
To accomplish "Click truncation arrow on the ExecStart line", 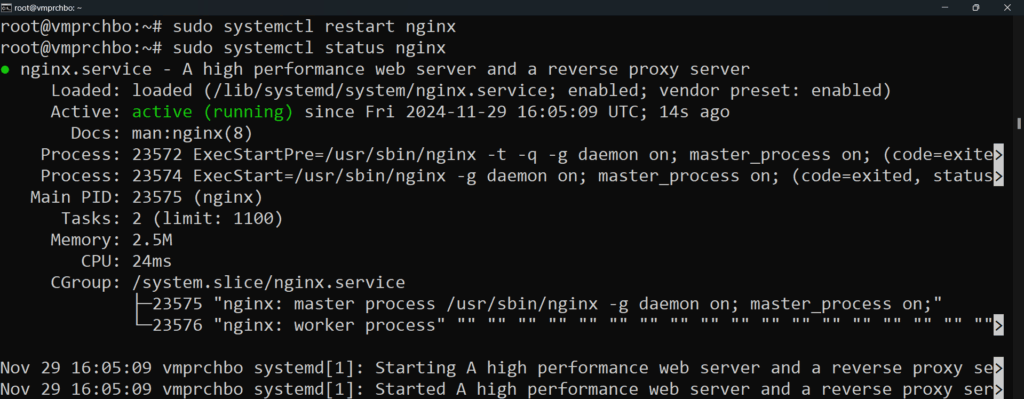I will click(x=998, y=176).
